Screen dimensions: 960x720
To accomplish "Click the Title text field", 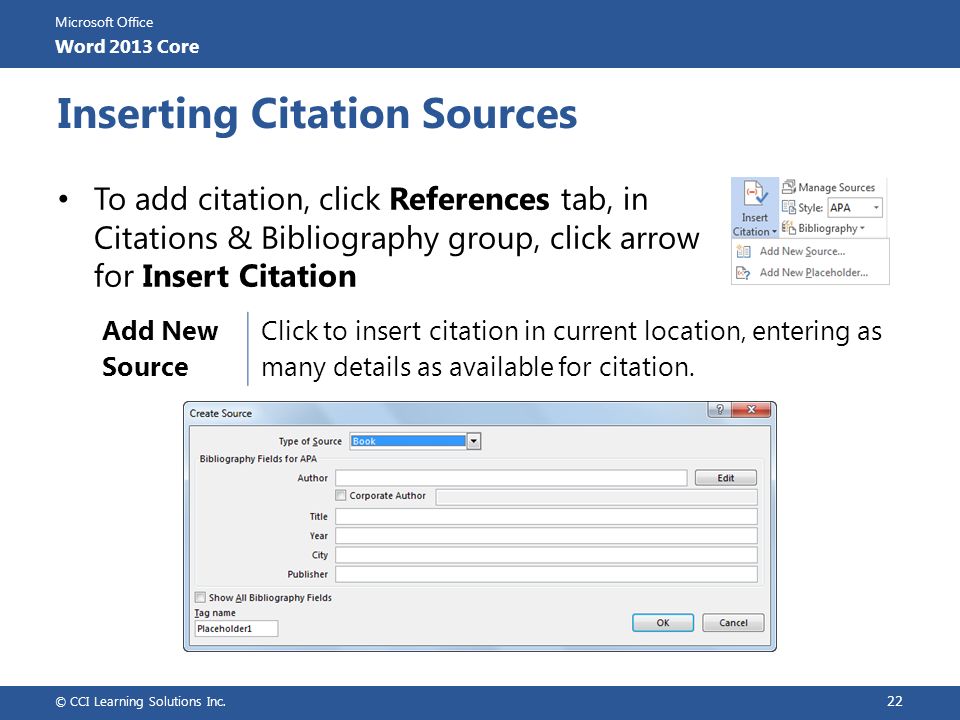I will click(546, 517).
